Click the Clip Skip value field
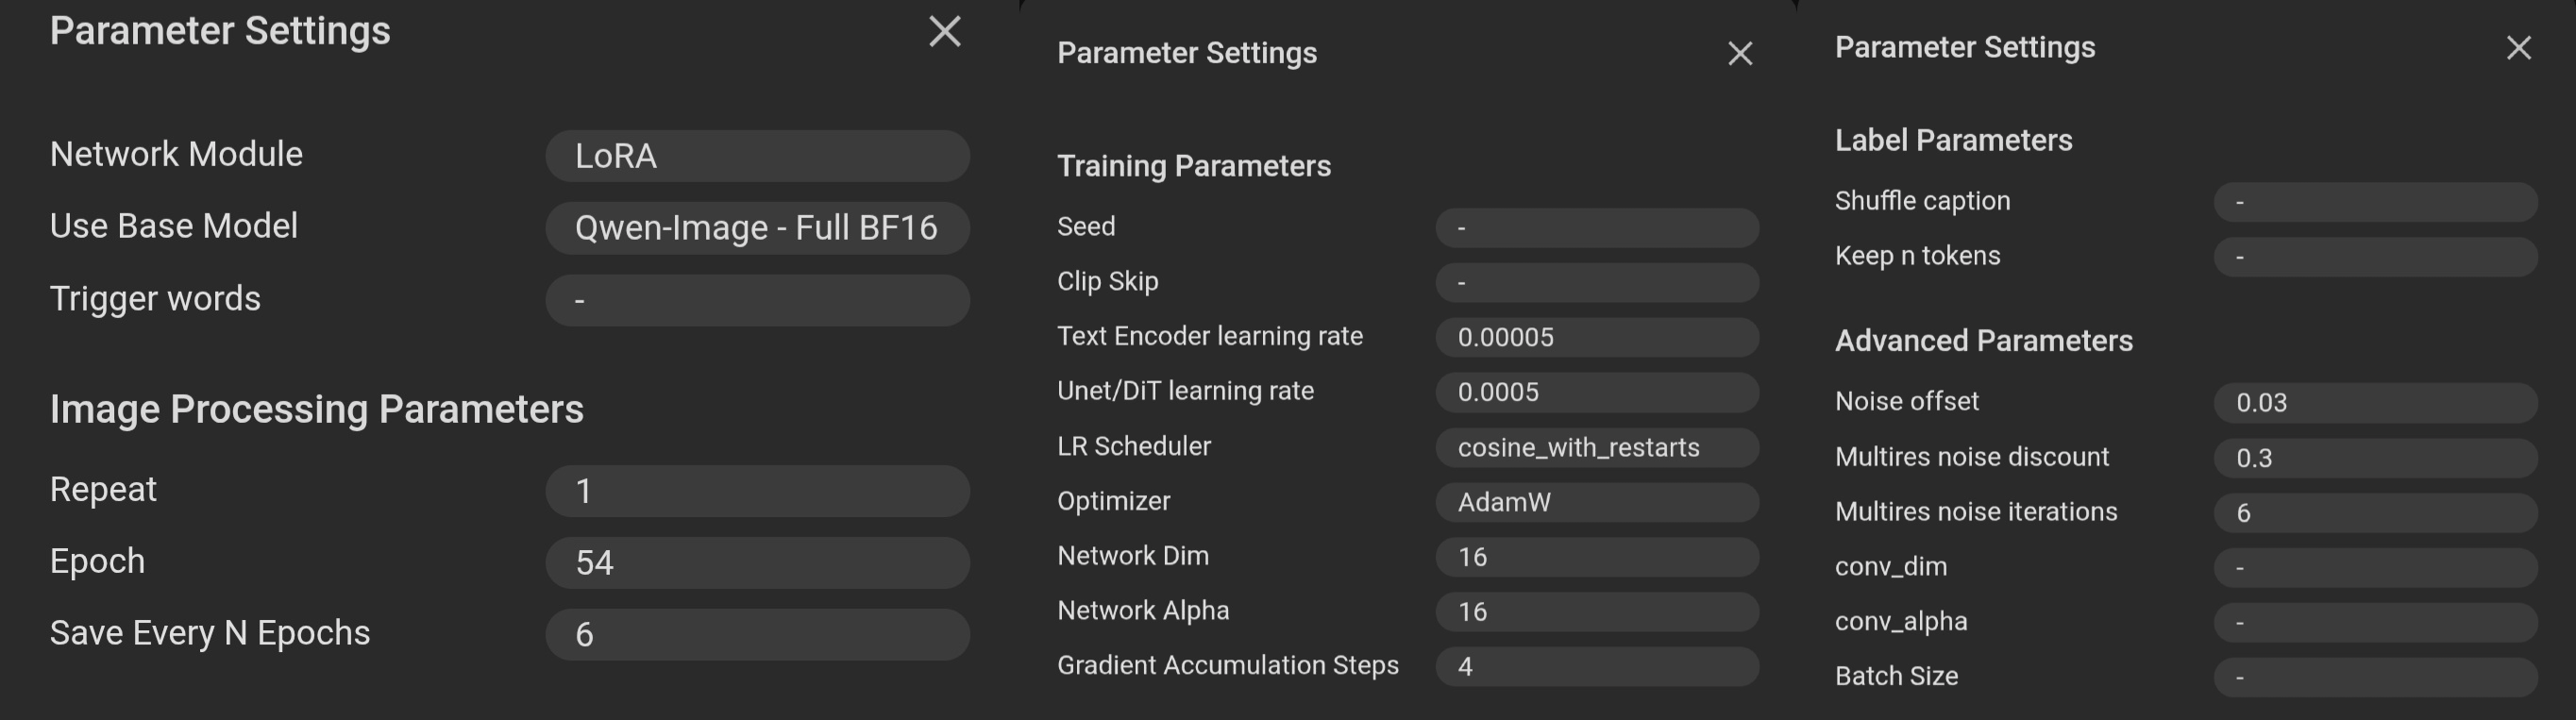The height and width of the screenshot is (720, 2576). point(1597,283)
